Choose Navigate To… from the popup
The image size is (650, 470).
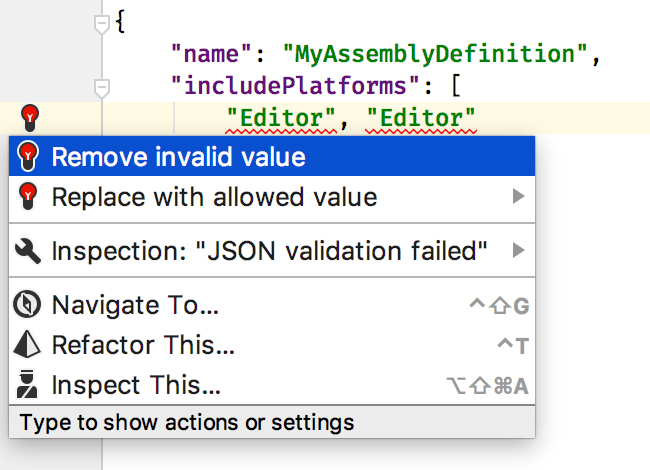pos(272,305)
